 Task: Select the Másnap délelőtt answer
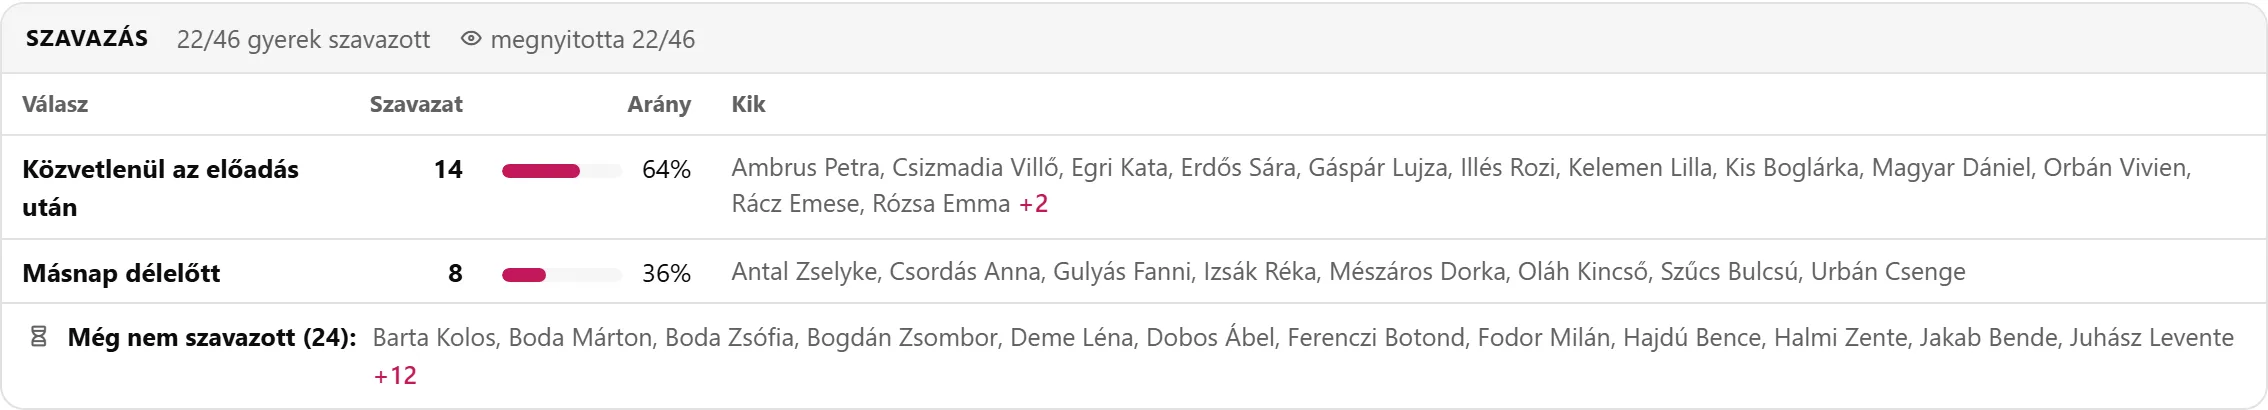[121, 273]
